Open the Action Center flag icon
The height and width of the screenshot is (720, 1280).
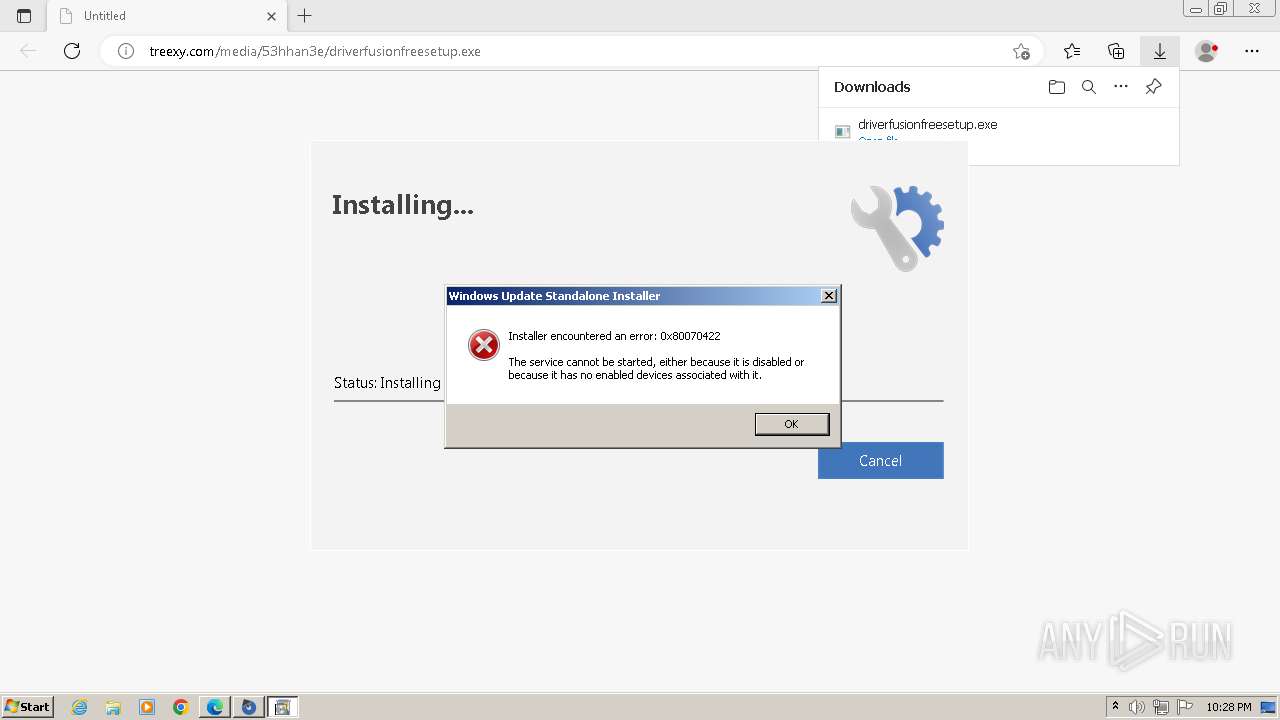[x=1184, y=707]
